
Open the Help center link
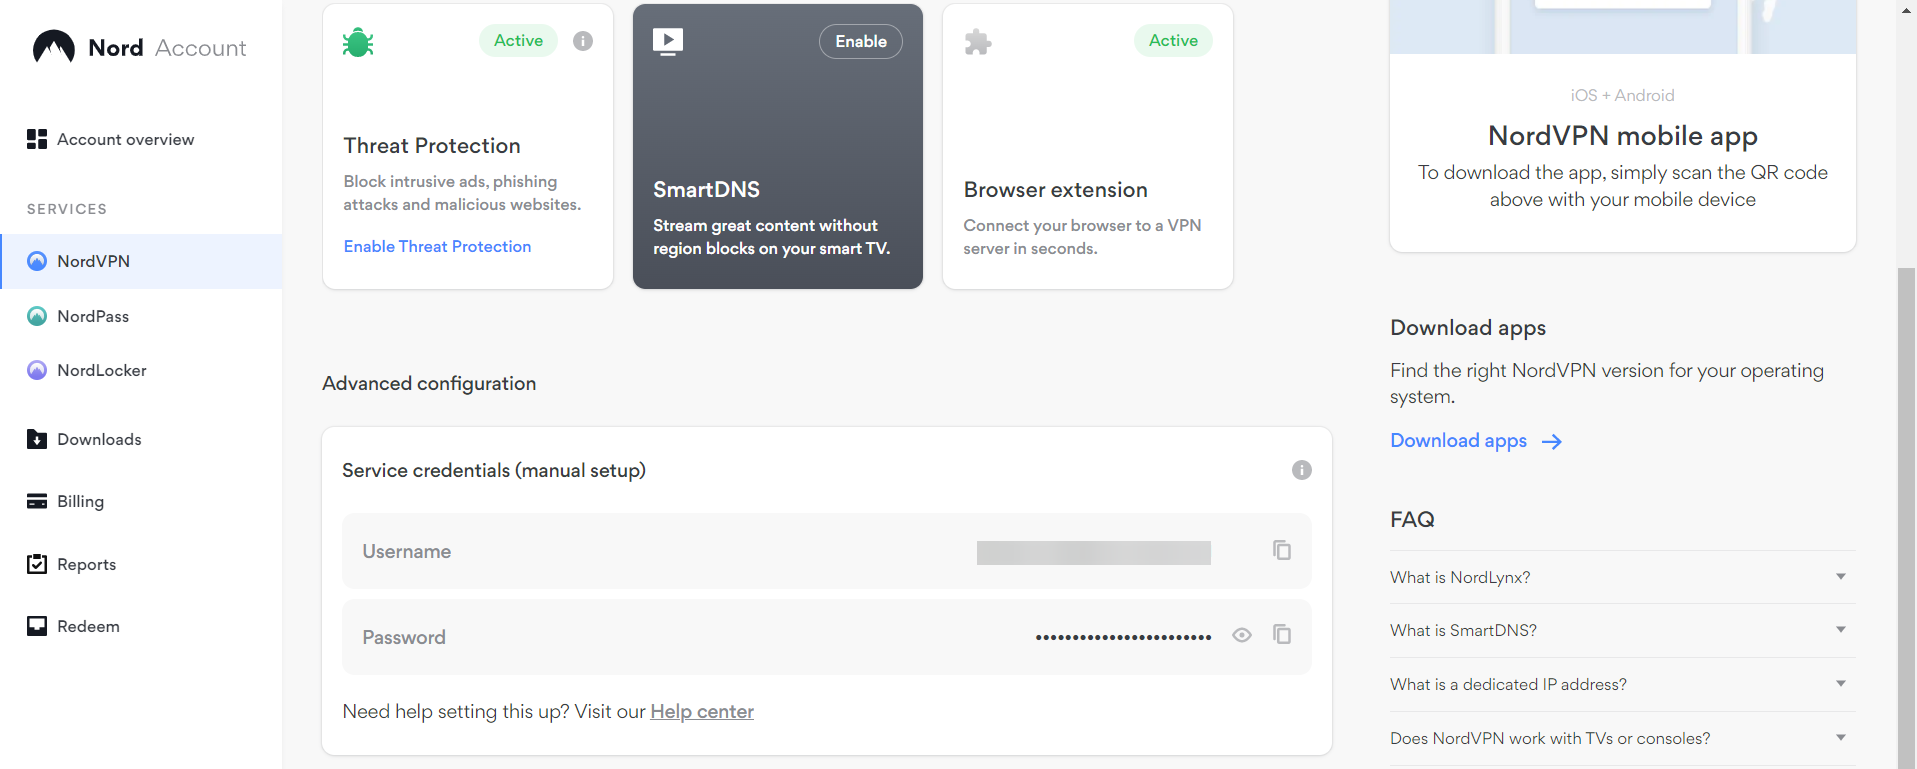(702, 712)
